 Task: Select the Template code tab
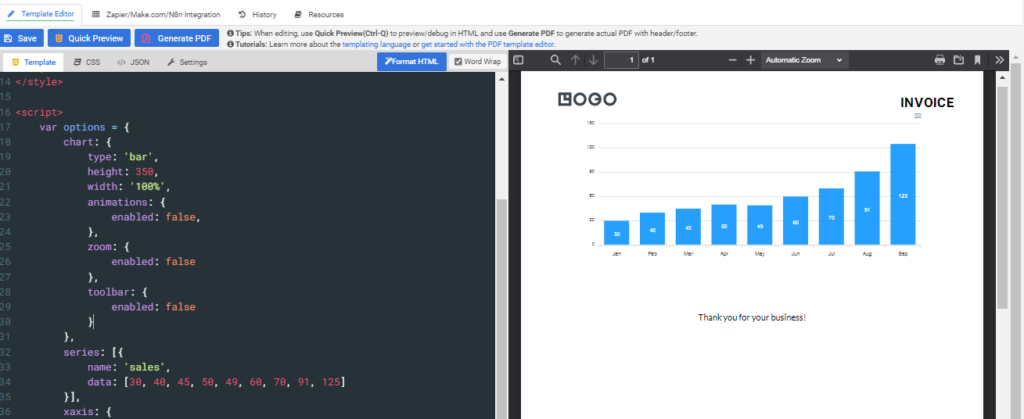coord(33,63)
